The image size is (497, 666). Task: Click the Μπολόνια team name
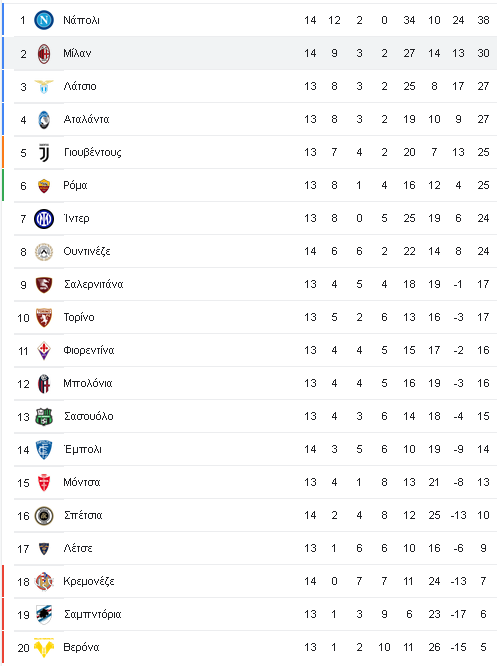(x=88, y=383)
